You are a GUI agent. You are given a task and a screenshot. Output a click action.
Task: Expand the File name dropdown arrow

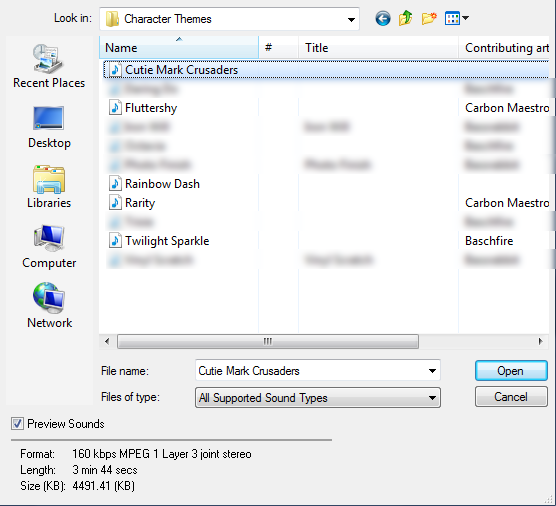tap(432, 371)
